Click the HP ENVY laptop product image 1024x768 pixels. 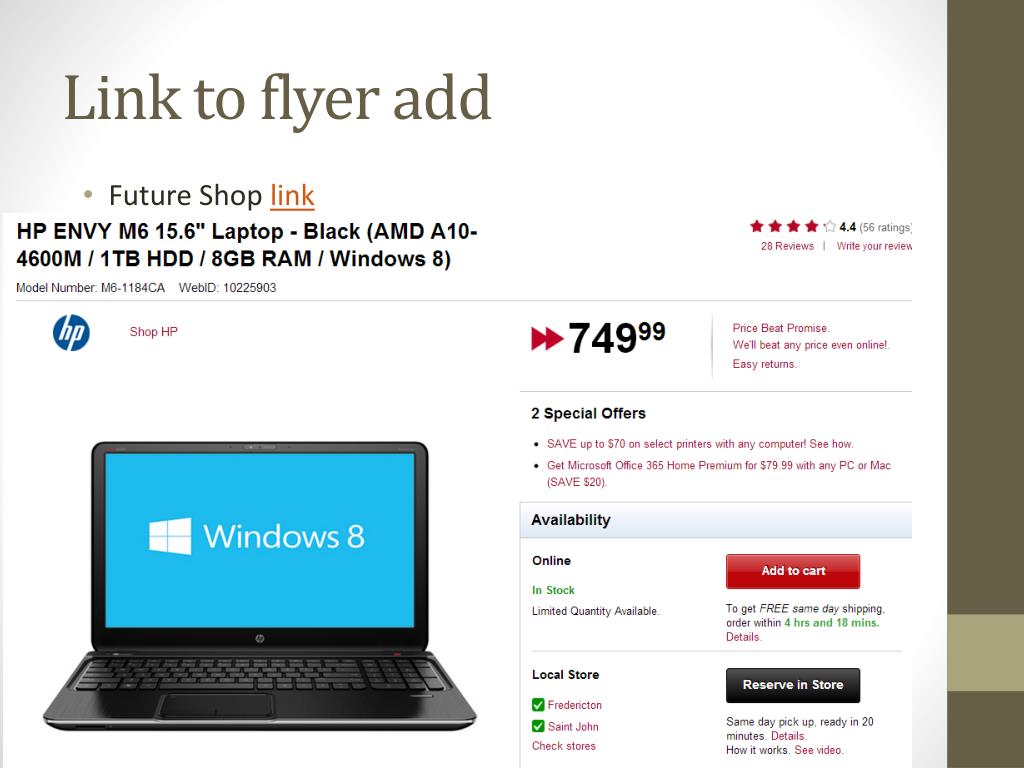click(259, 585)
